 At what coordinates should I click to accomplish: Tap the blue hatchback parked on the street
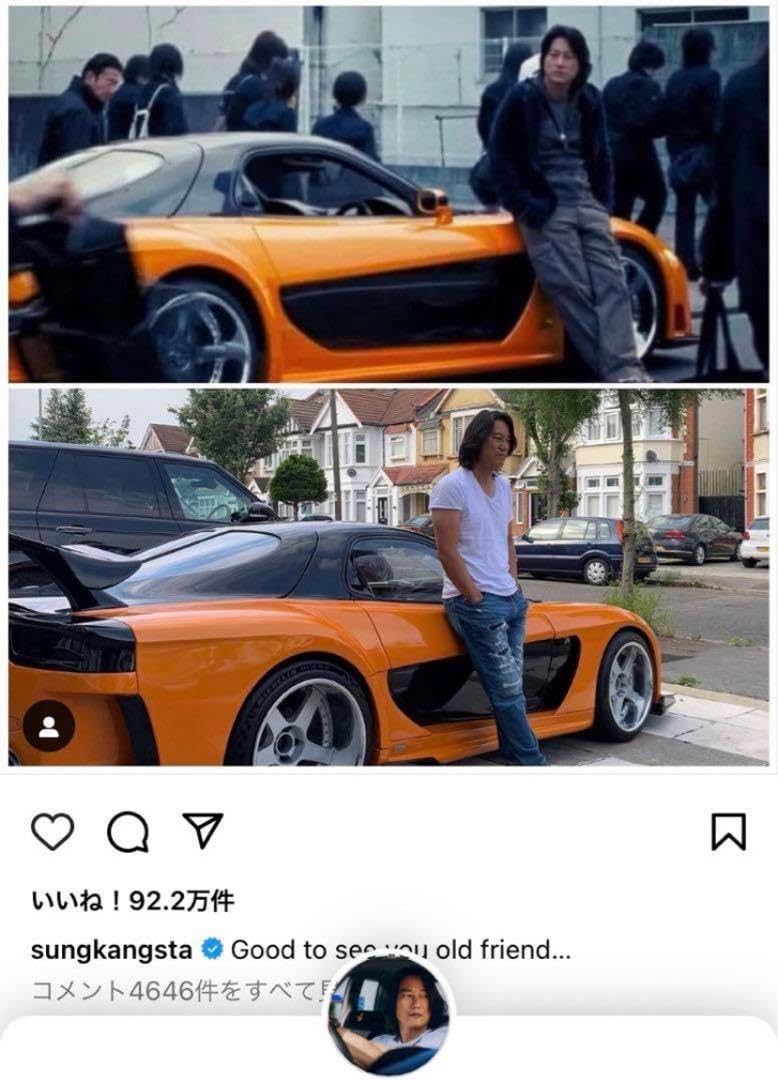585,549
